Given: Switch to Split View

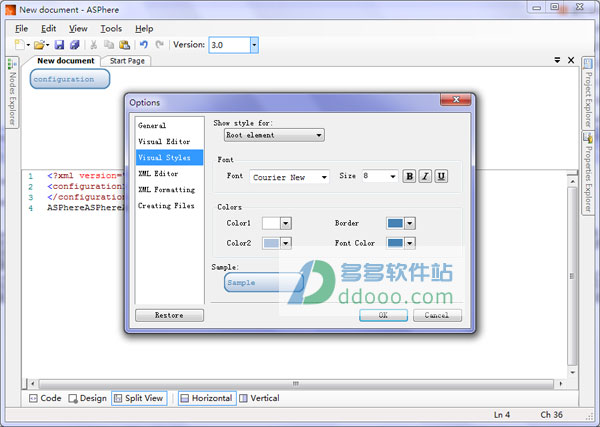Looking at the screenshot, I should 139,398.
